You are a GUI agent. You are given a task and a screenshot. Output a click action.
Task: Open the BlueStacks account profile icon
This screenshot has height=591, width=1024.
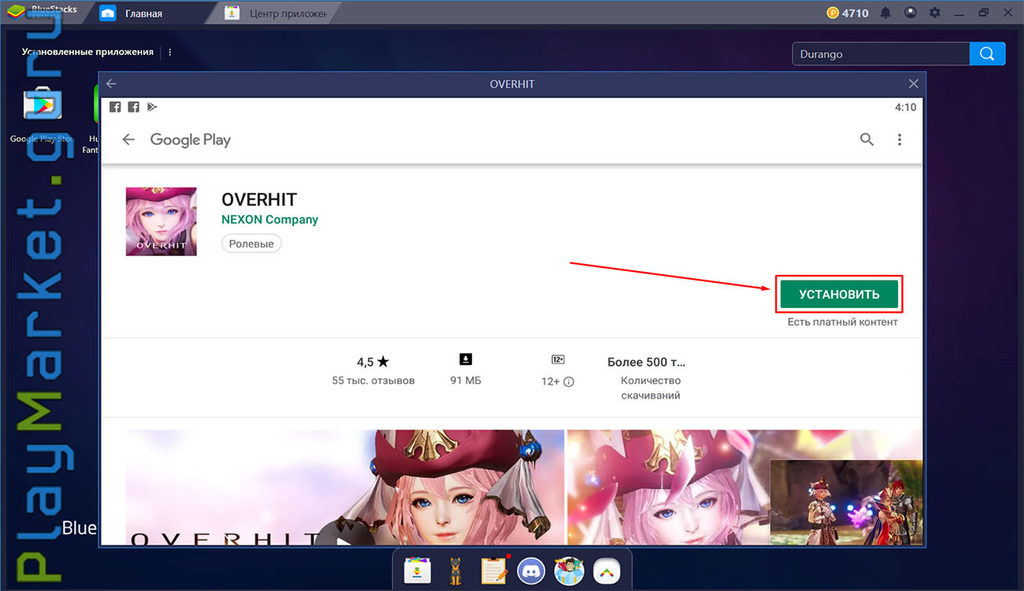910,13
